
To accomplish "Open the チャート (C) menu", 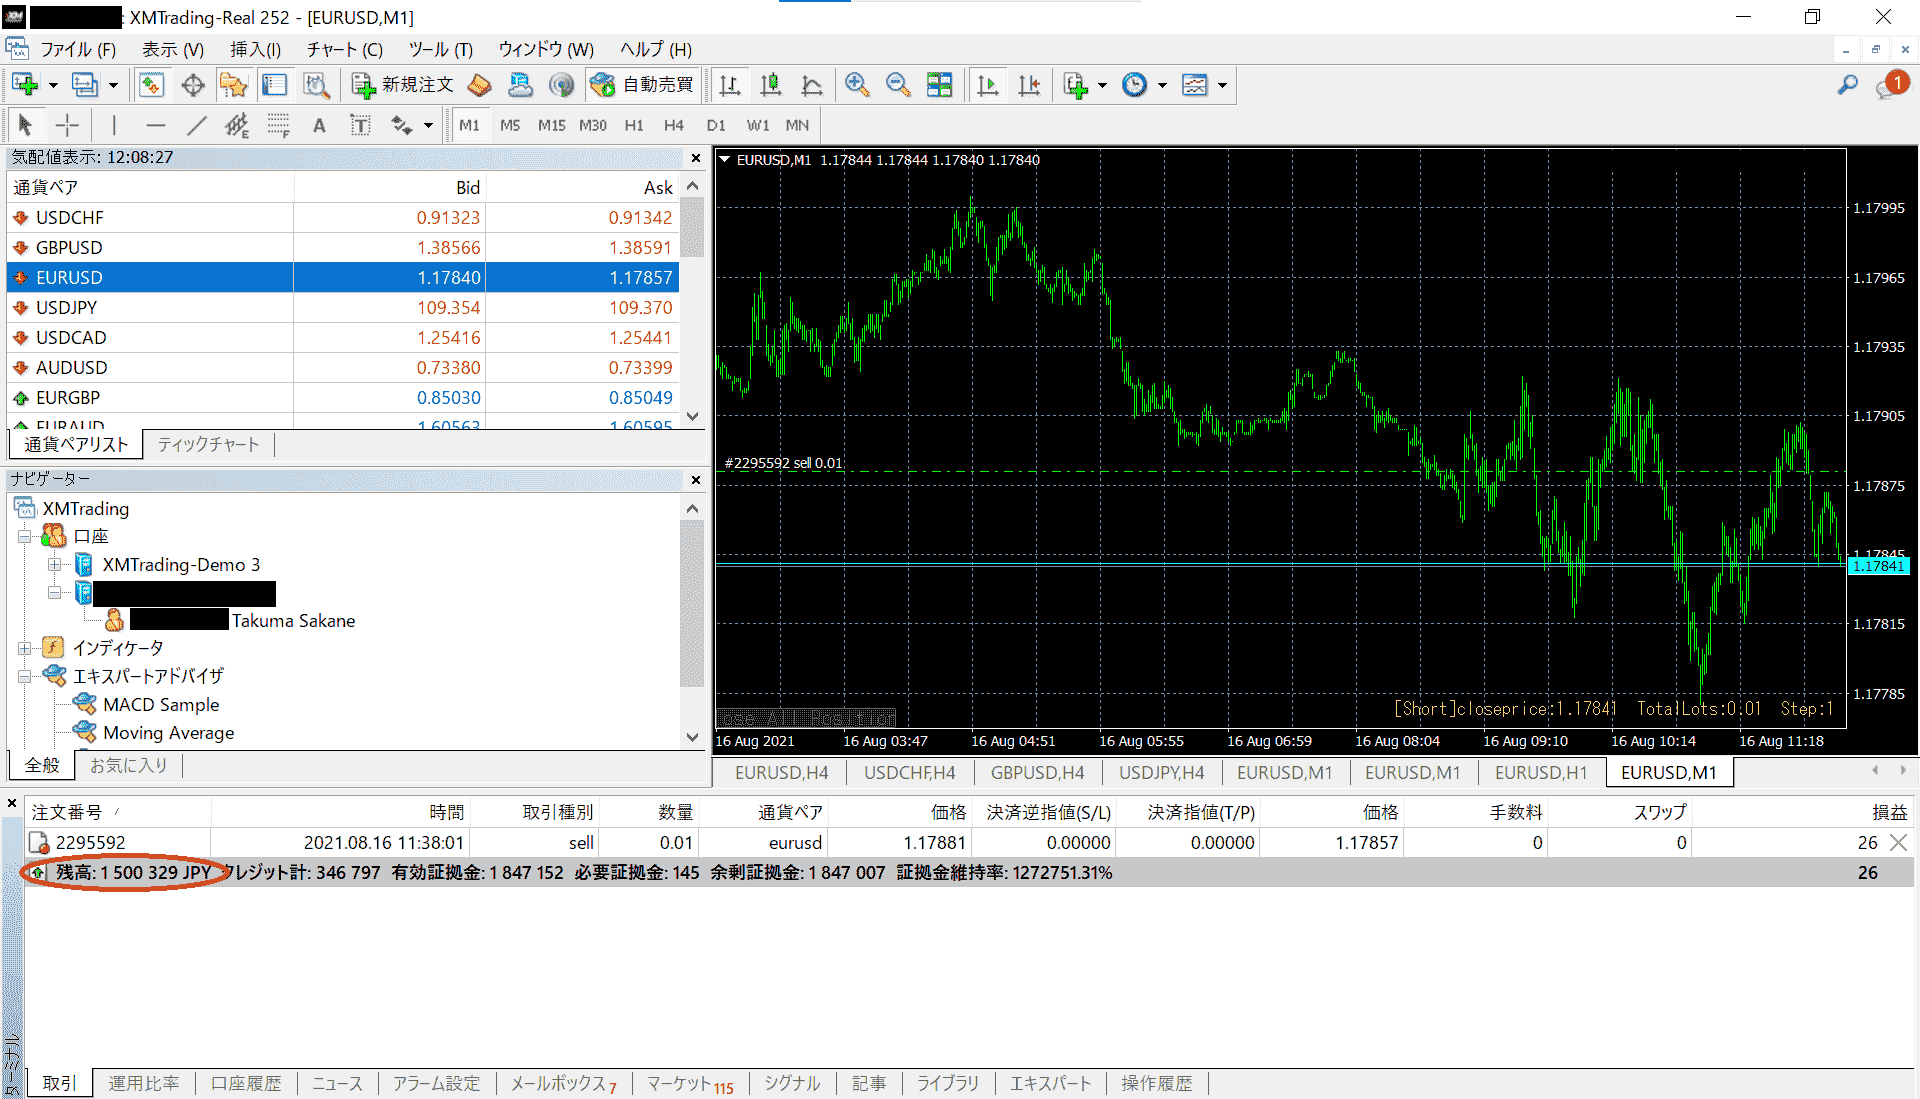I will click(x=344, y=49).
